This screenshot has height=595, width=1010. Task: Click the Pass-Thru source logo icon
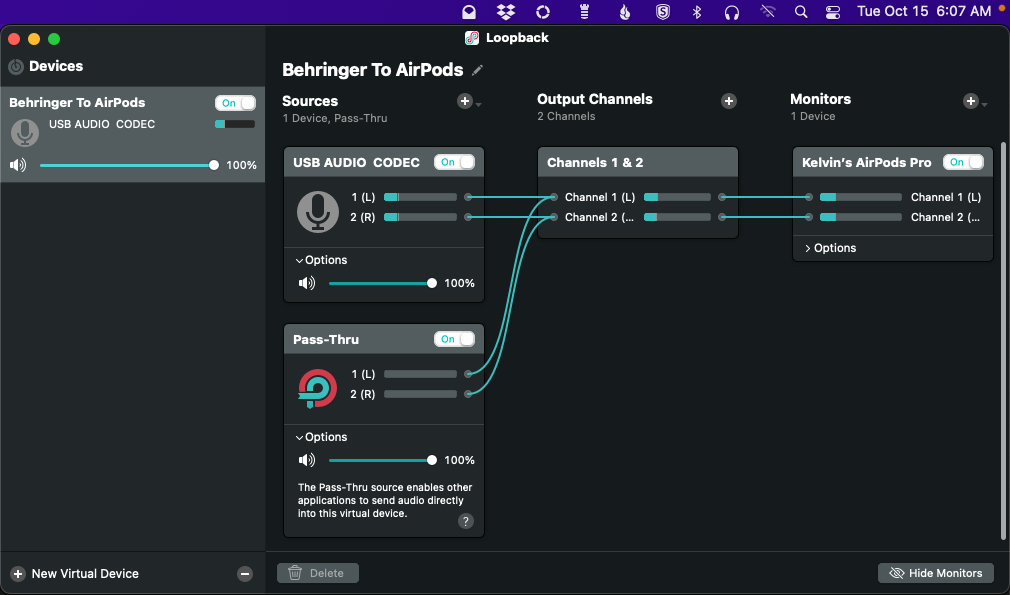click(317, 388)
